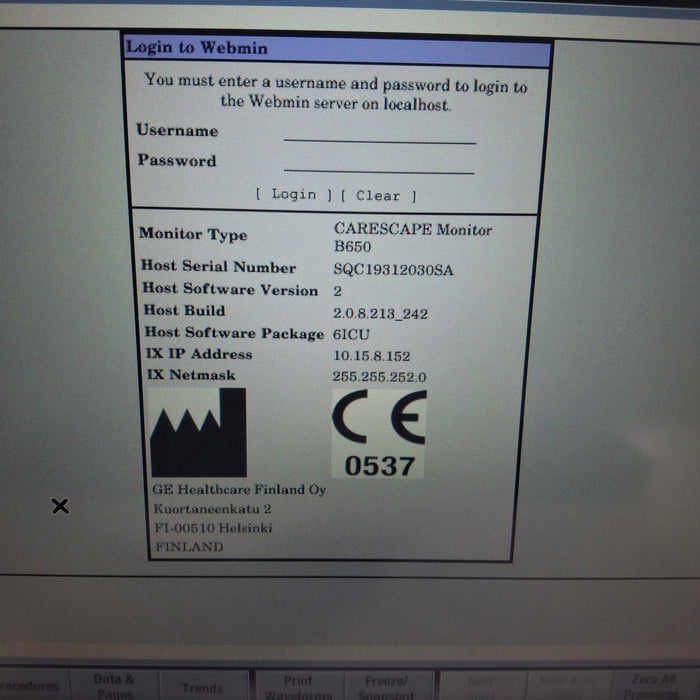Click GE Healthcare Finland Oy text
The height and width of the screenshot is (700, 700).
(239, 489)
